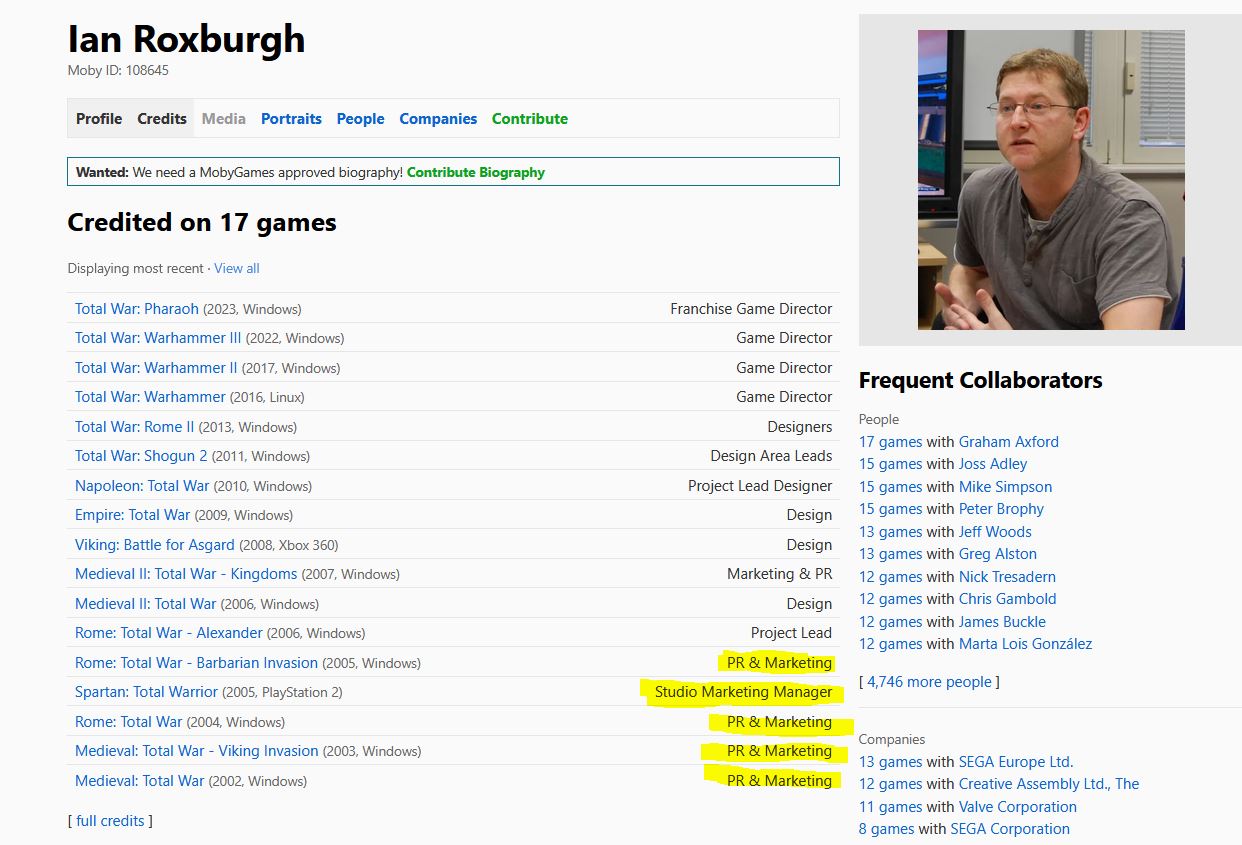The image size is (1242, 845).
Task: Click 13 games with SEGA Europe
Action: 890,762
